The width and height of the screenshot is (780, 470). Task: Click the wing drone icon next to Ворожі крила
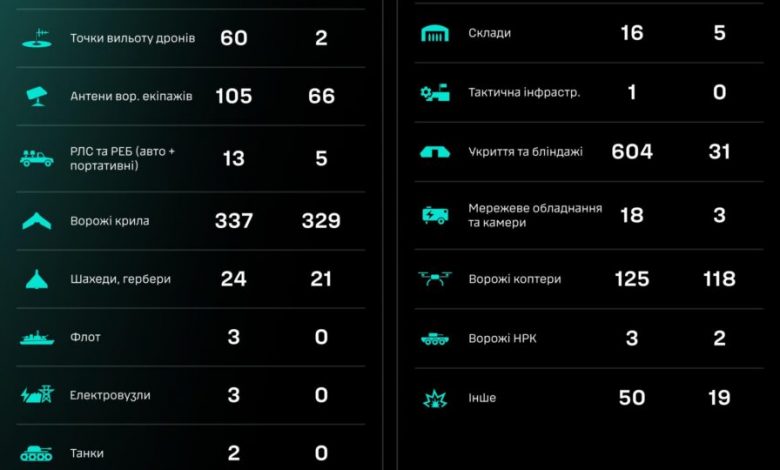click(x=37, y=221)
